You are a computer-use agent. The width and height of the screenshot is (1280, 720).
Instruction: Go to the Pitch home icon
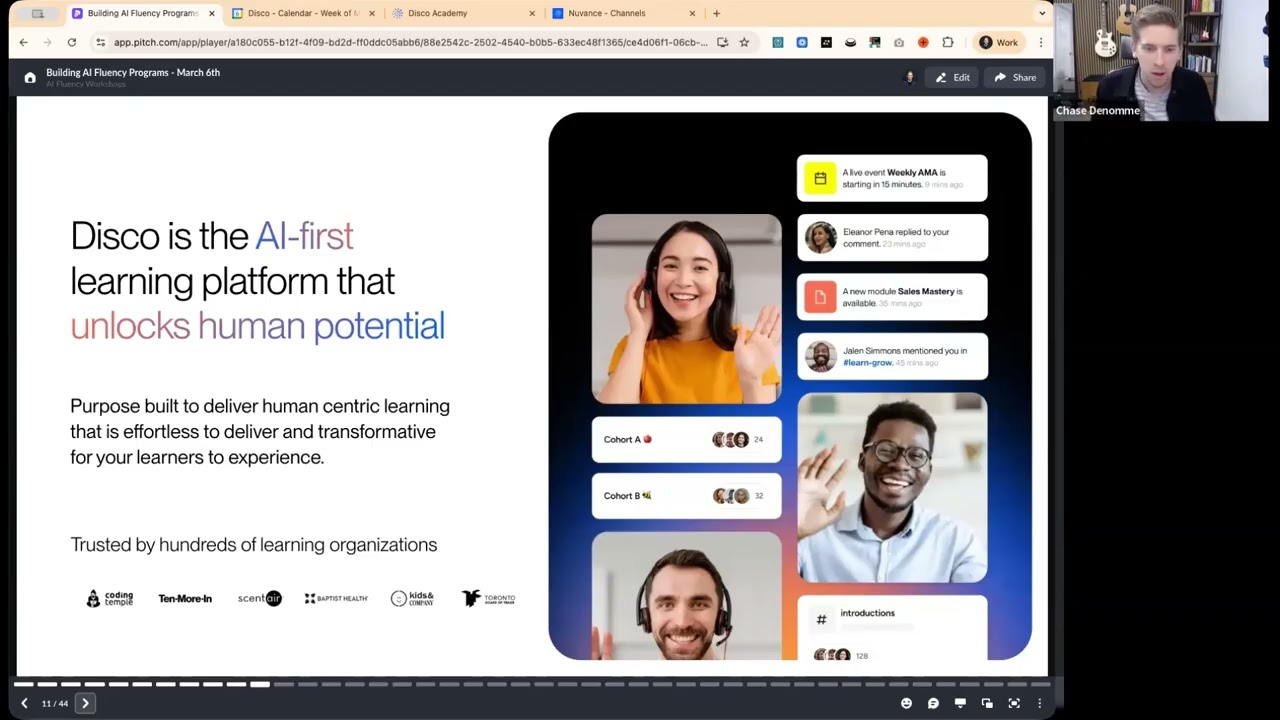tap(30, 77)
